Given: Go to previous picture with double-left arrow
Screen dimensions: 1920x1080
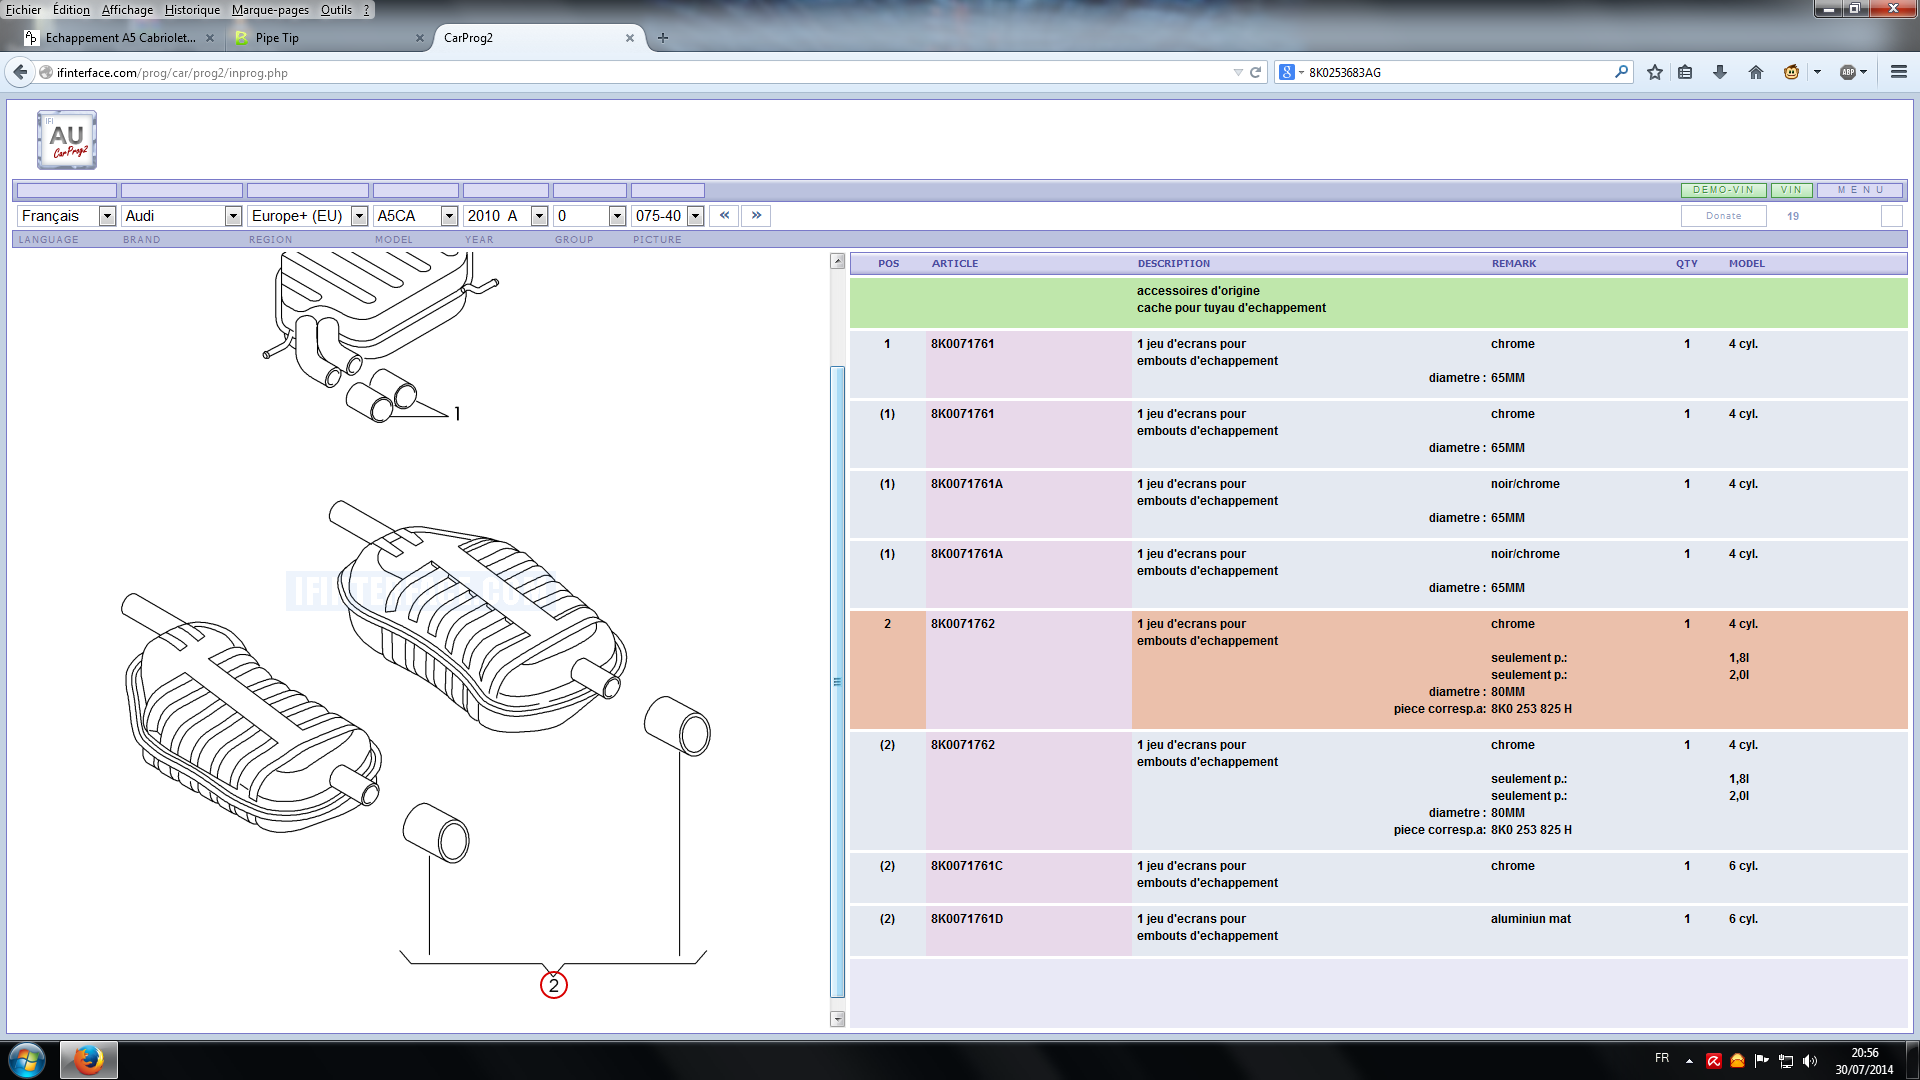Looking at the screenshot, I should (x=724, y=215).
